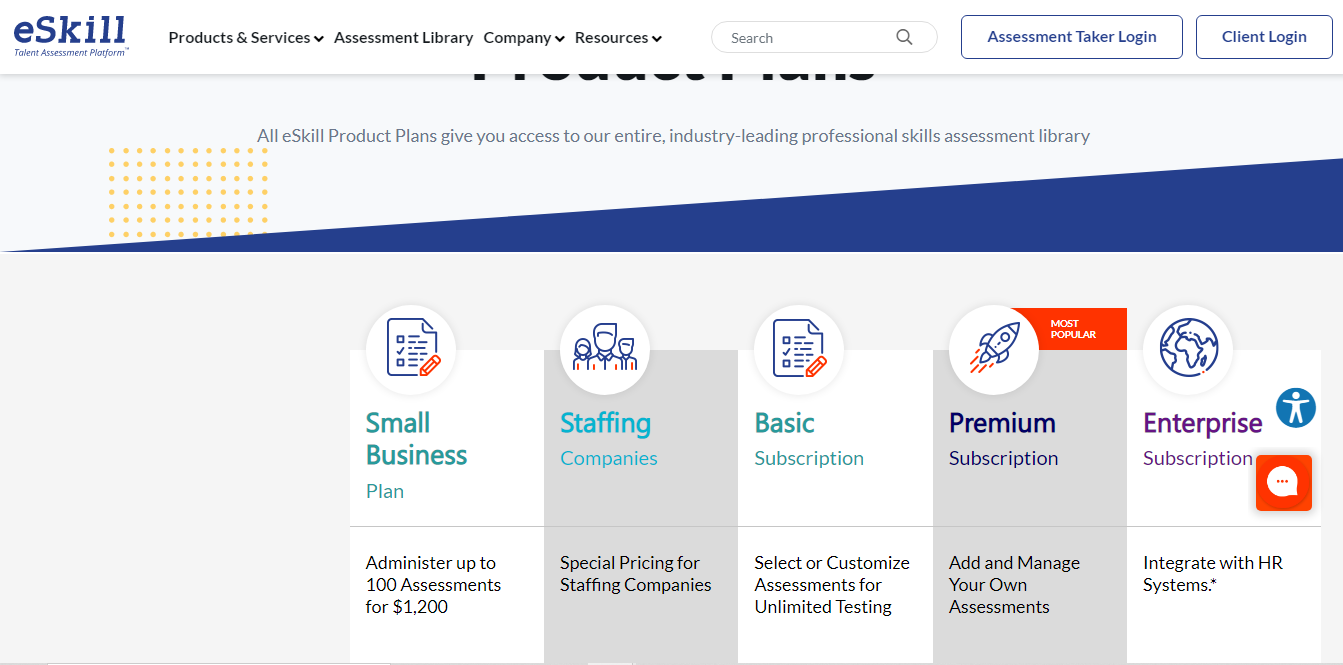Image resolution: width=1343 pixels, height=665 pixels.
Task: Expand the Resources dropdown menu
Action: coord(618,38)
